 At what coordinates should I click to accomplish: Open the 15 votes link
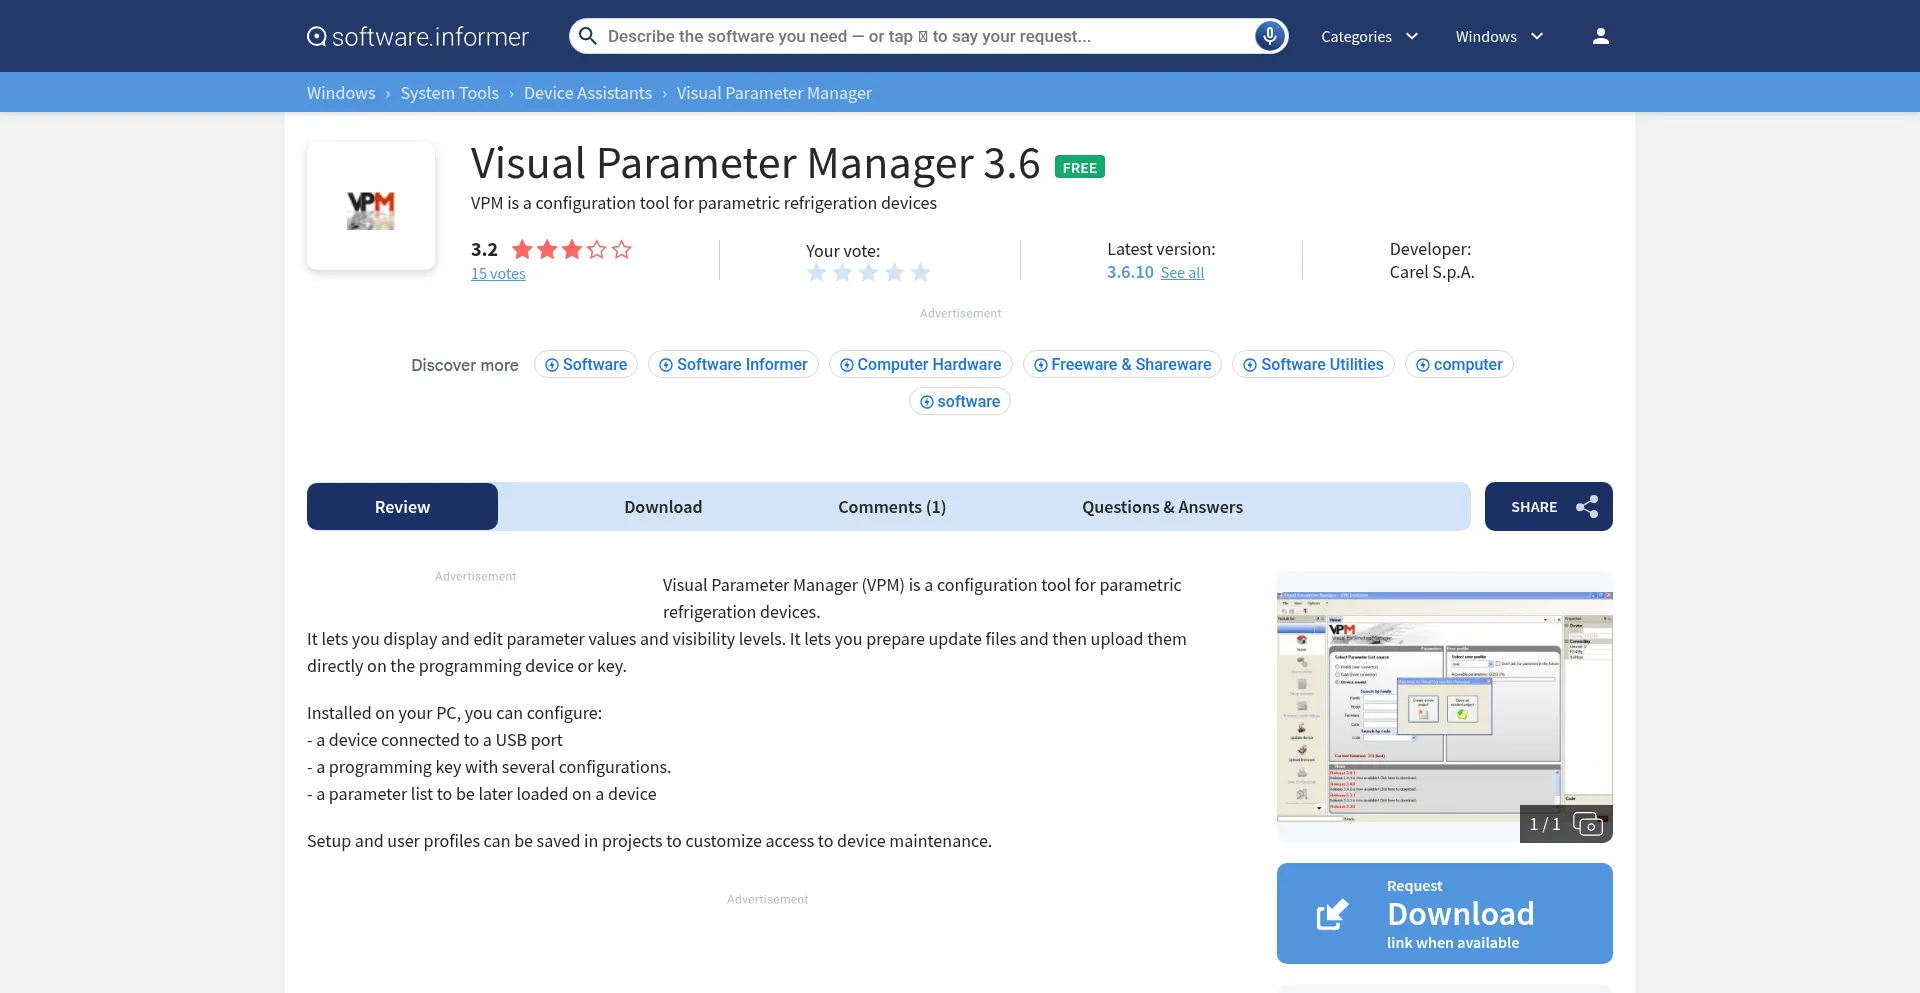[498, 274]
